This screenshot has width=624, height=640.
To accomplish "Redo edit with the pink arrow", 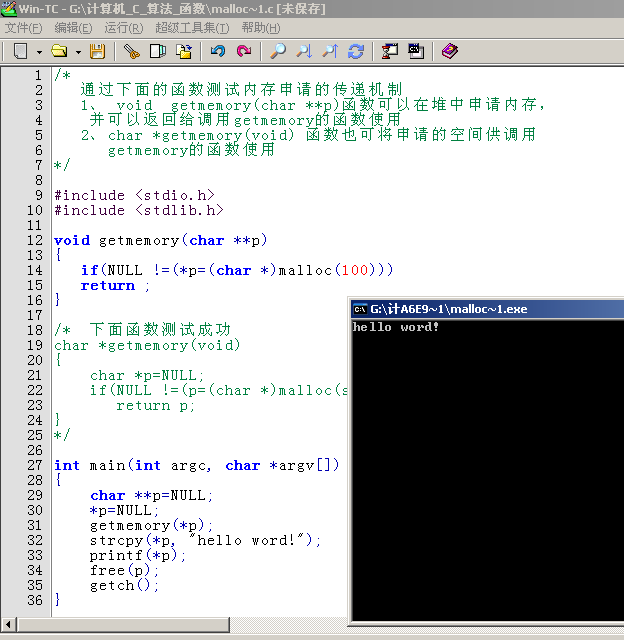I will (244, 51).
